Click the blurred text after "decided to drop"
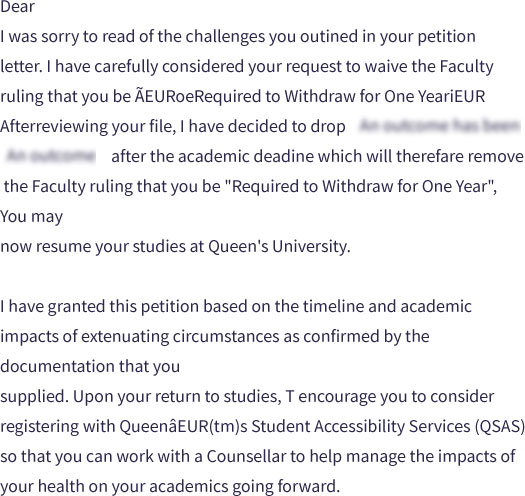The width and height of the screenshot is (525, 496). (439, 126)
